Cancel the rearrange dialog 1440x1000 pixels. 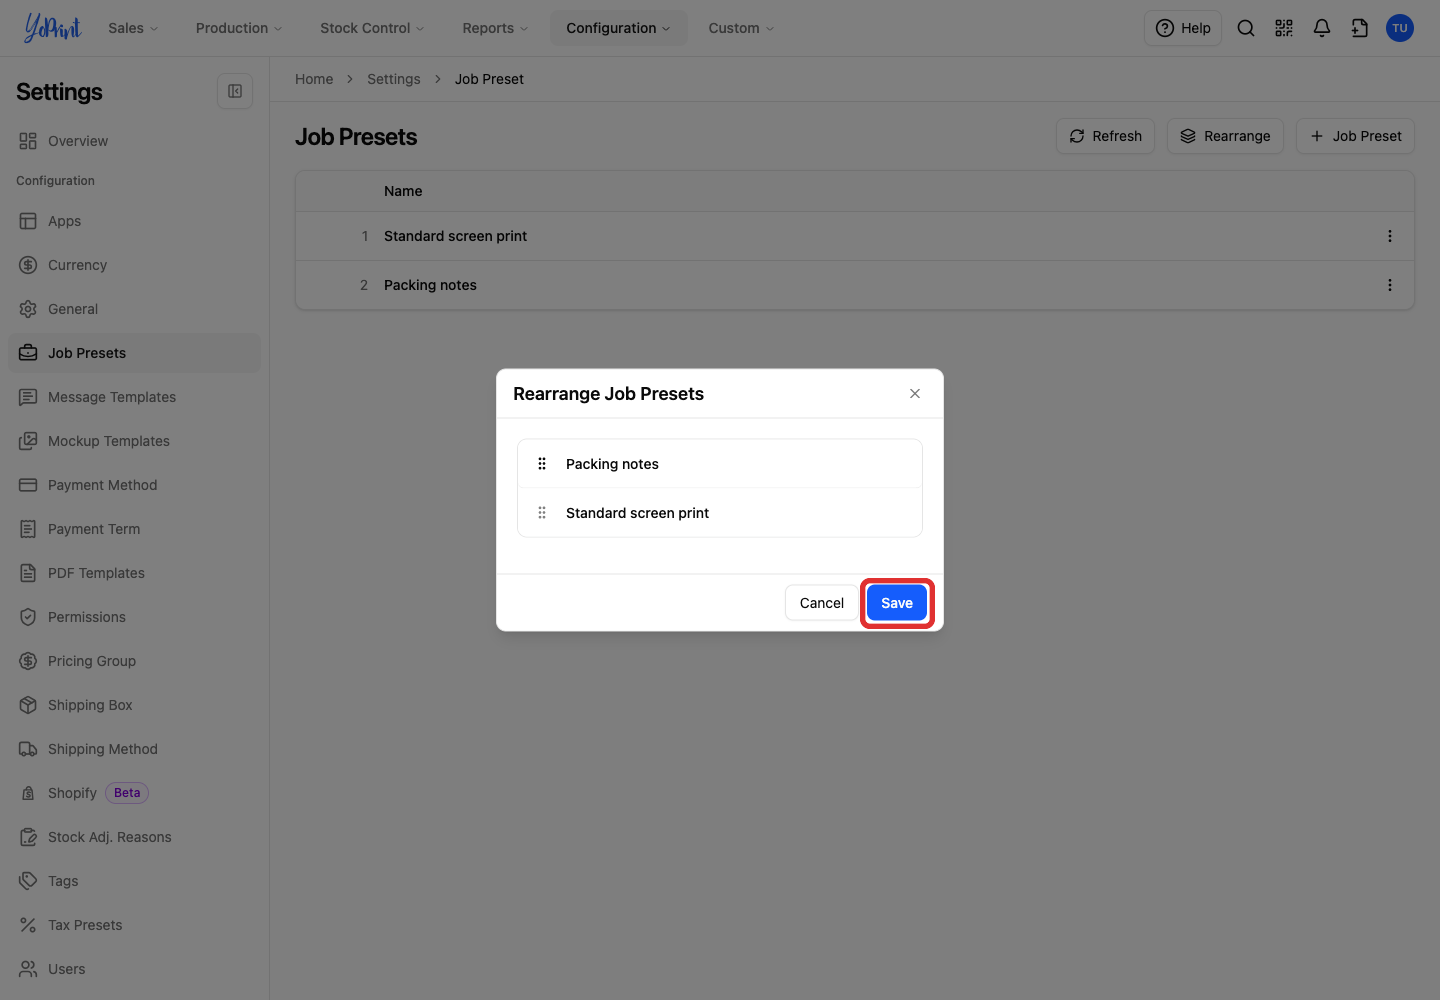822,603
